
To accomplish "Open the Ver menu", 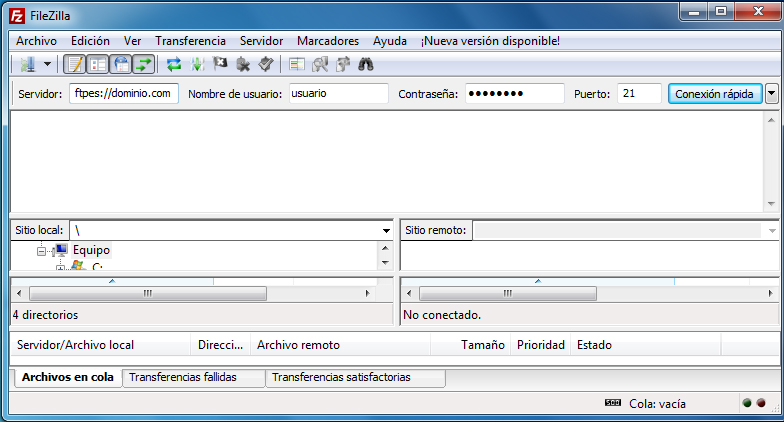I will tap(132, 41).
